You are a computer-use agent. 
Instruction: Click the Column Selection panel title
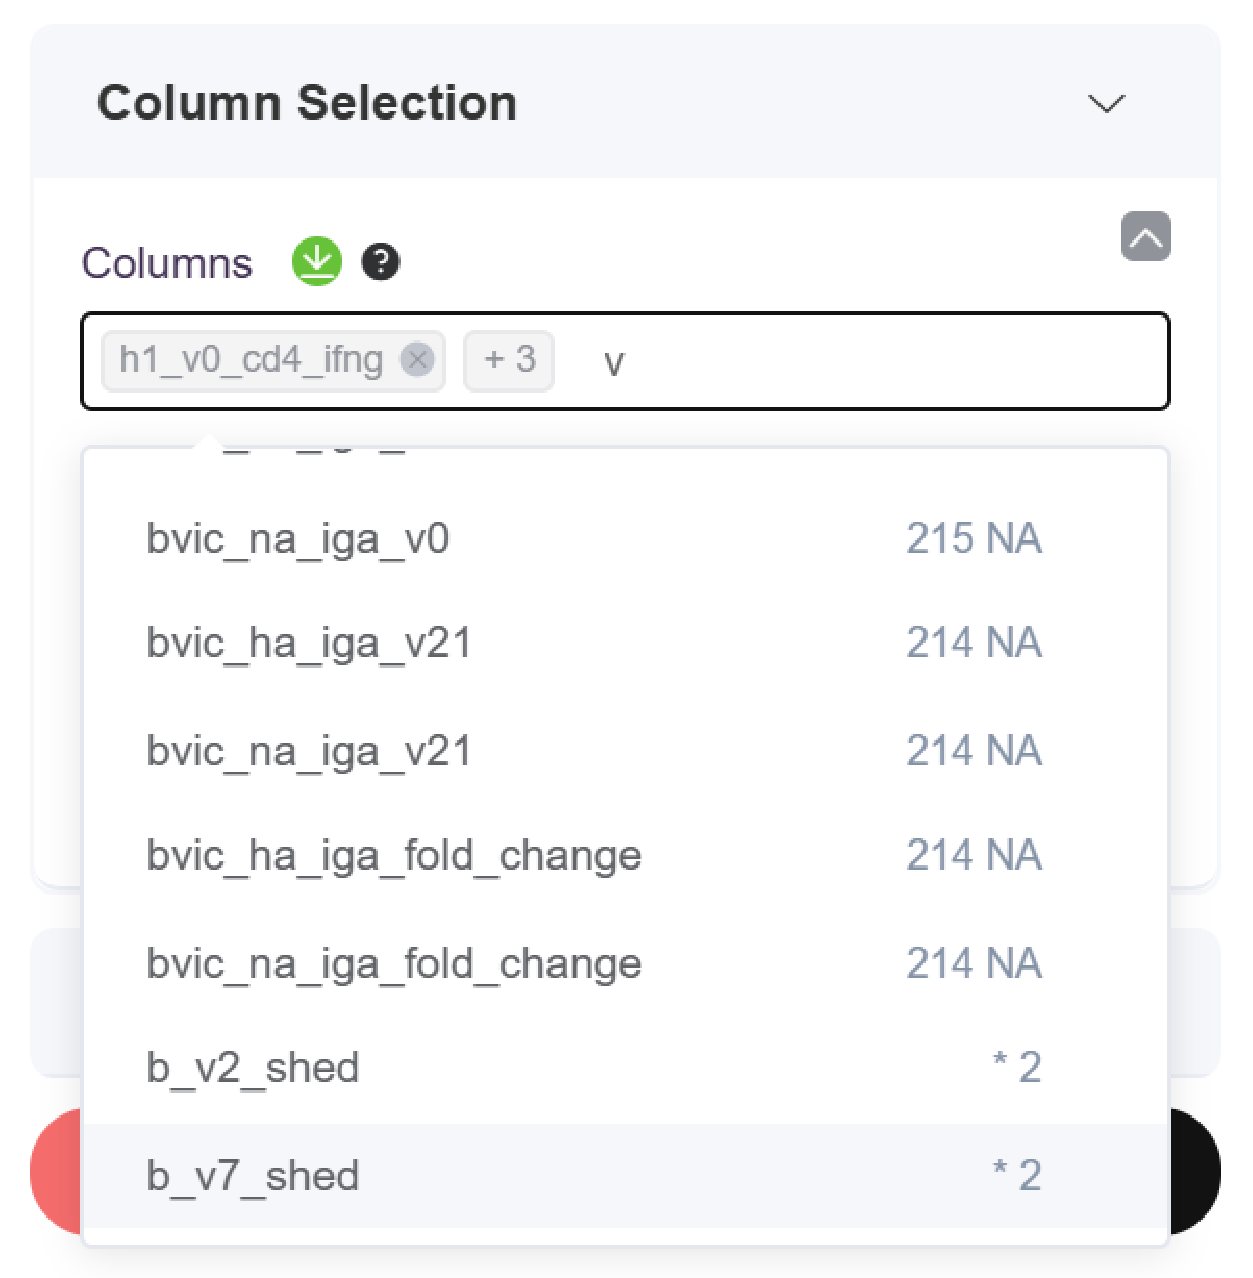pyautogui.click(x=306, y=103)
